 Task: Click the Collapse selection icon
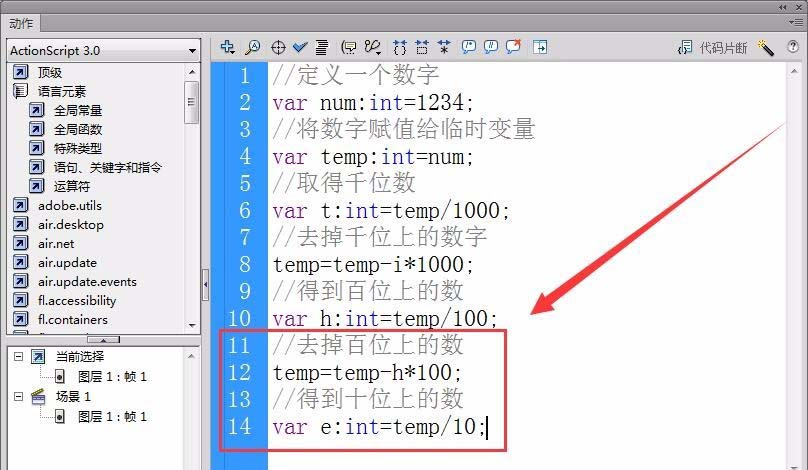(x=422, y=47)
